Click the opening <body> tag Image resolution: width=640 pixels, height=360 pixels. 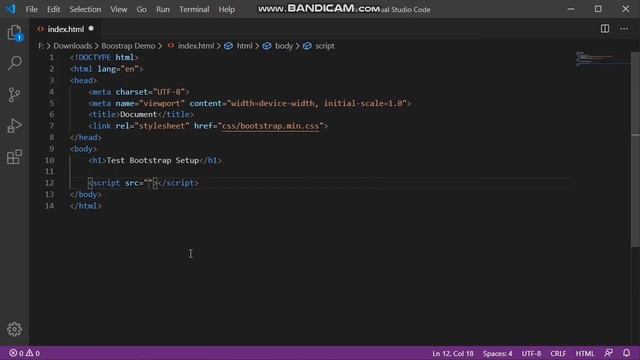(x=83, y=149)
